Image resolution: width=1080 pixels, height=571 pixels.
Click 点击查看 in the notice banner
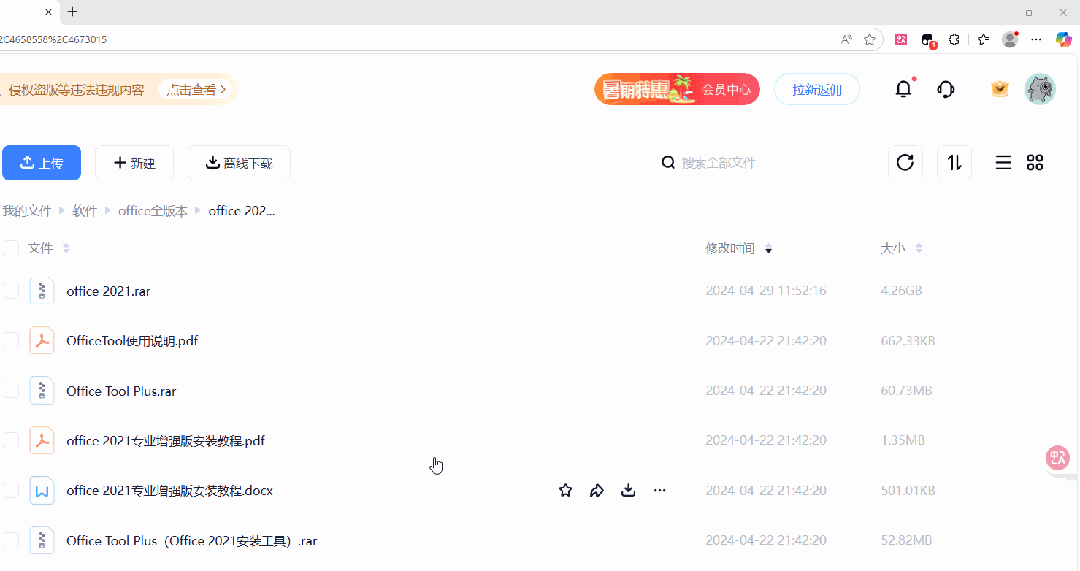196,90
